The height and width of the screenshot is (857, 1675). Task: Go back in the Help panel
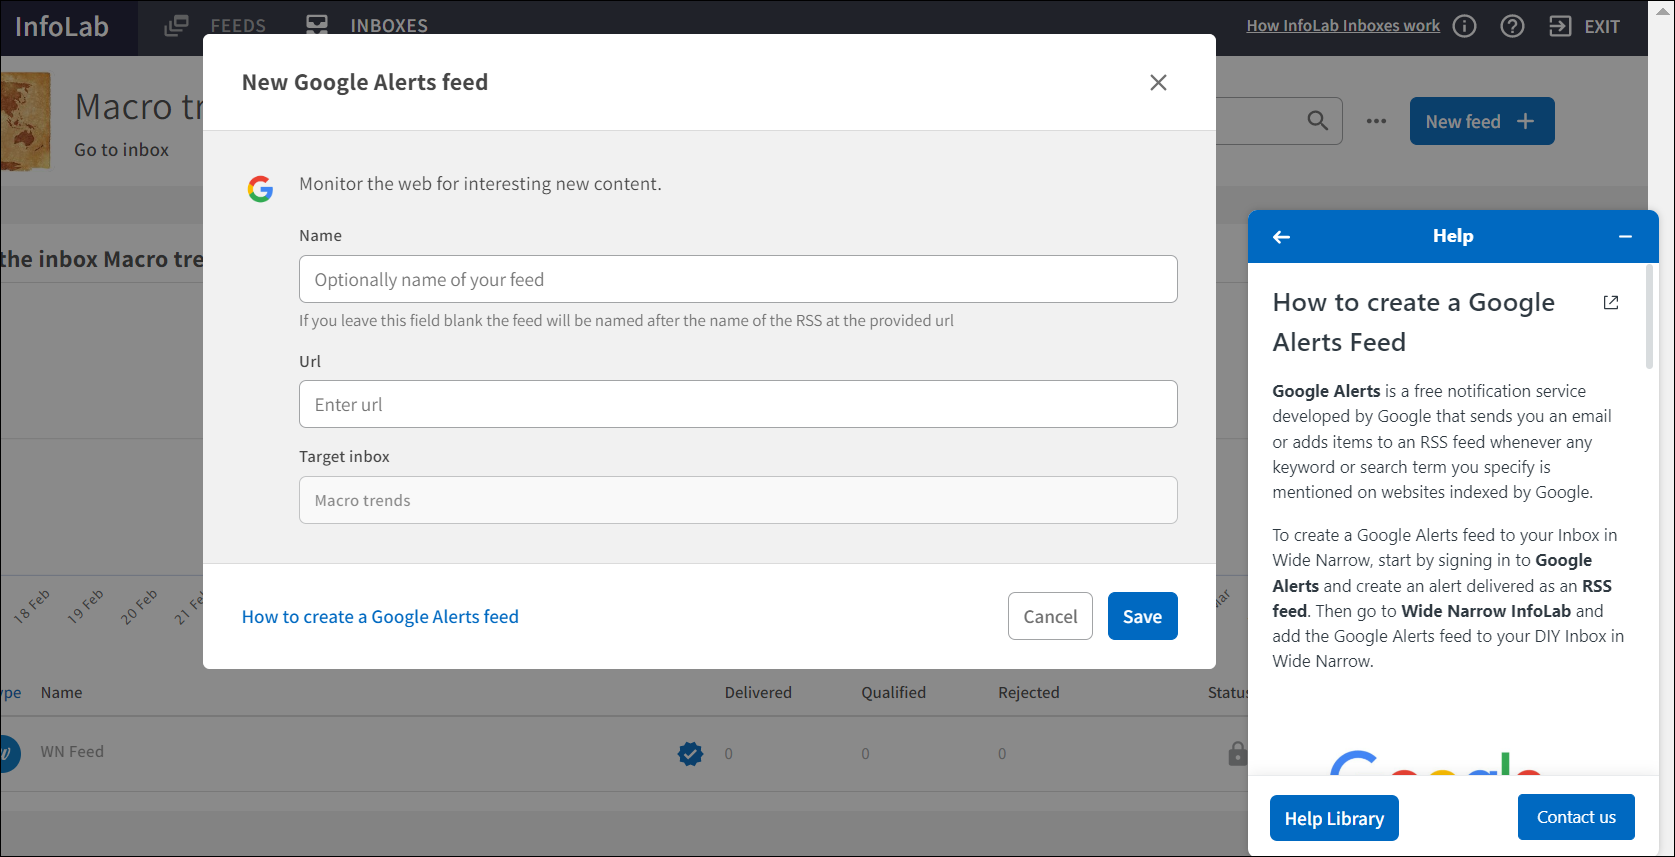pyautogui.click(x=1281, y=237)
